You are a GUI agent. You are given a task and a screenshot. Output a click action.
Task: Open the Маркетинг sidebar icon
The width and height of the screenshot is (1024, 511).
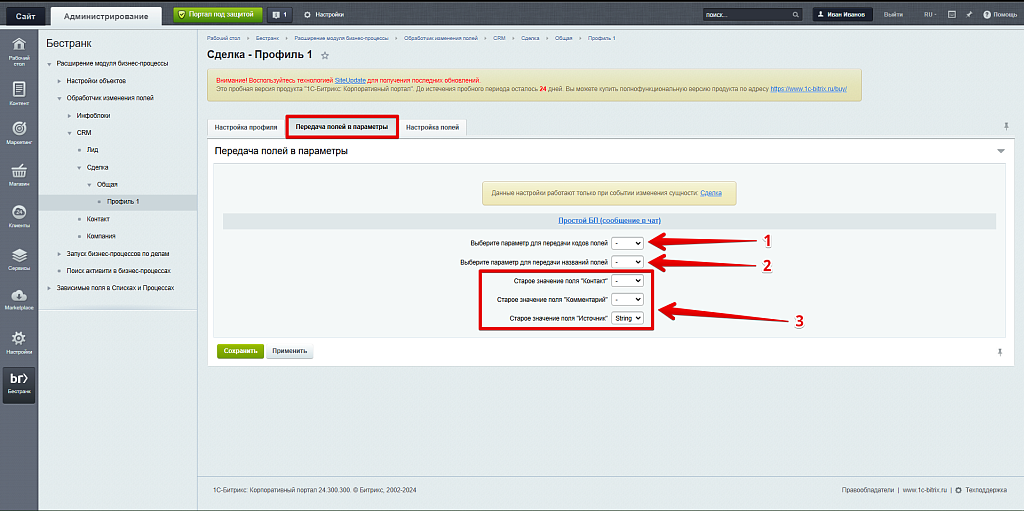pyautogui.click(x=18, y=130)
